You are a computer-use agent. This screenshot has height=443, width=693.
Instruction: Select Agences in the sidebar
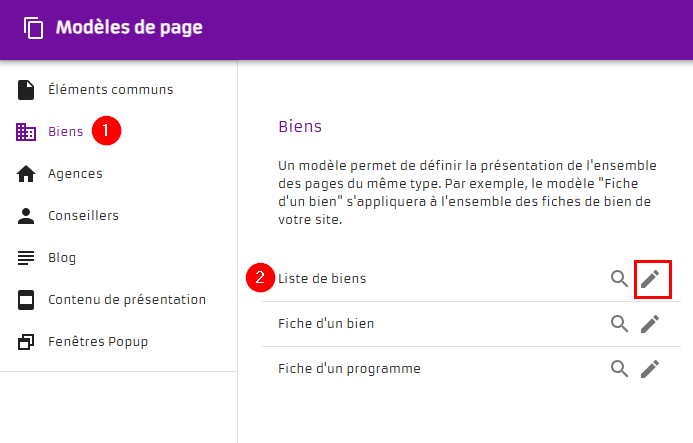75,174
